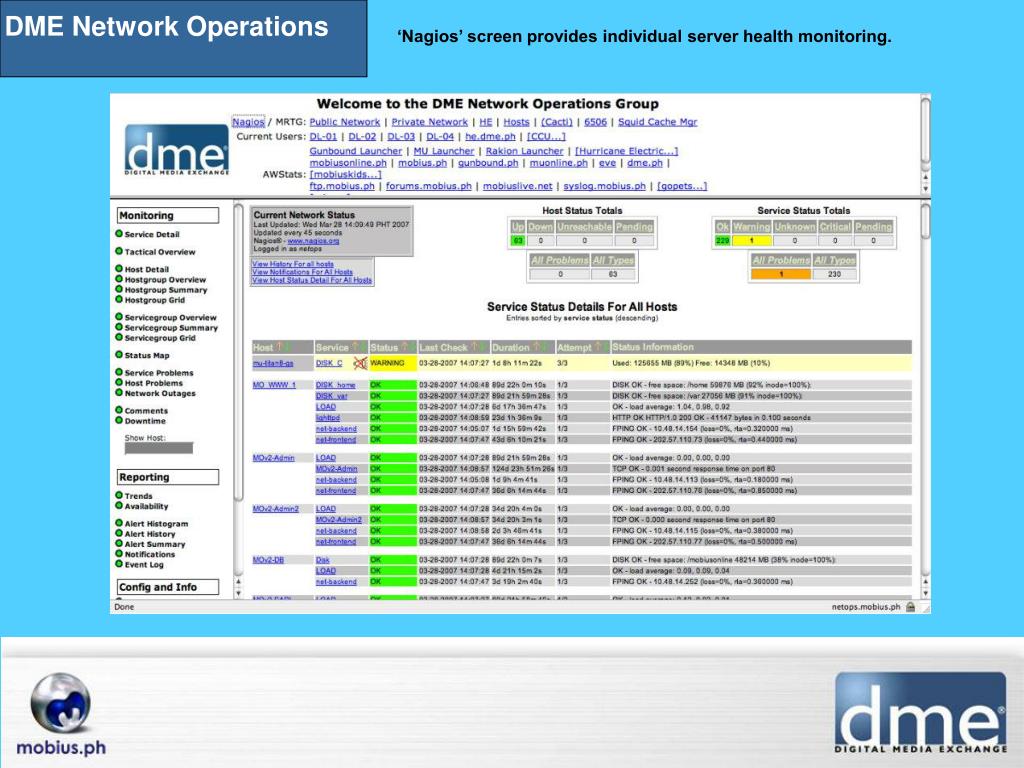Click the Critical service status header

835,227
